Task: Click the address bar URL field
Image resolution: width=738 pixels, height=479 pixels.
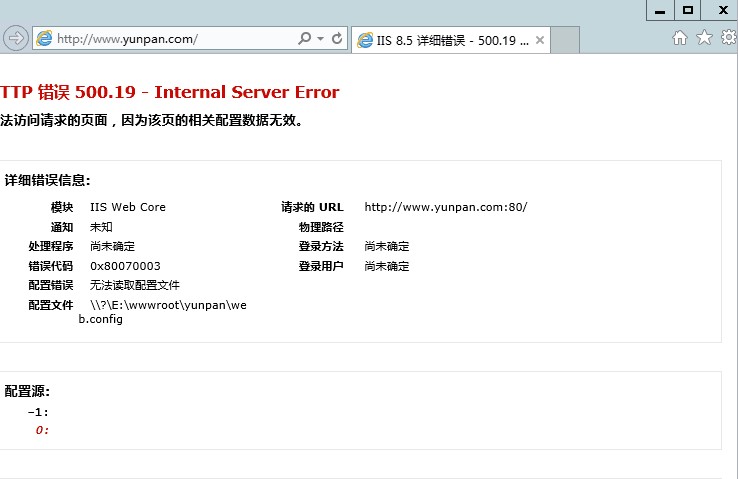Action: tap(170, 39)
